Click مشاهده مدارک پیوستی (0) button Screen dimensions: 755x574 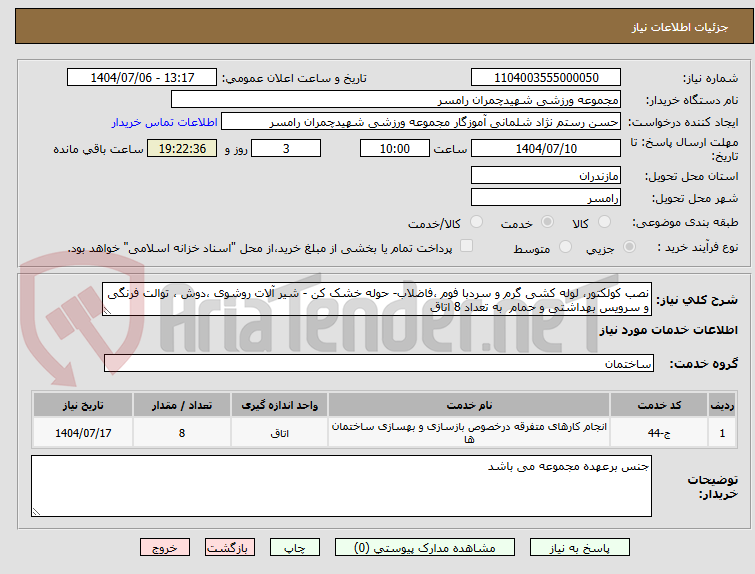coord(425,548)
